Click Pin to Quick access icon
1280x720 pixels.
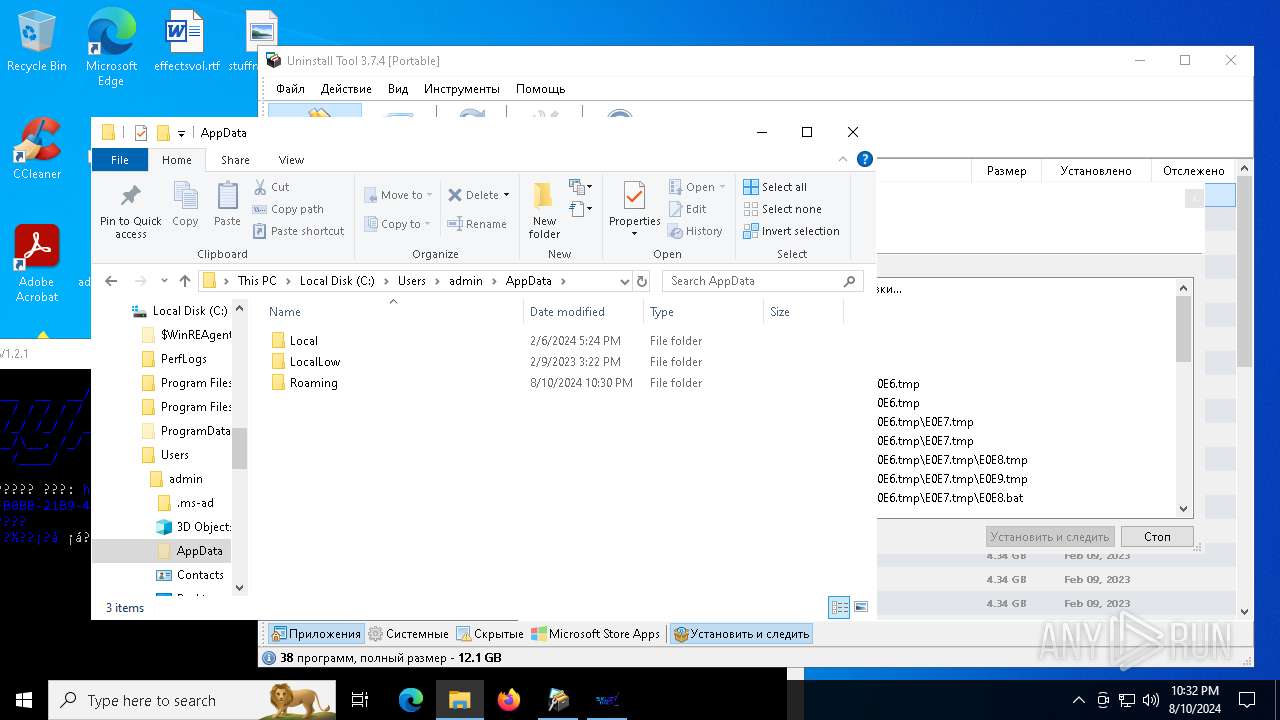[x=130, y=211]
